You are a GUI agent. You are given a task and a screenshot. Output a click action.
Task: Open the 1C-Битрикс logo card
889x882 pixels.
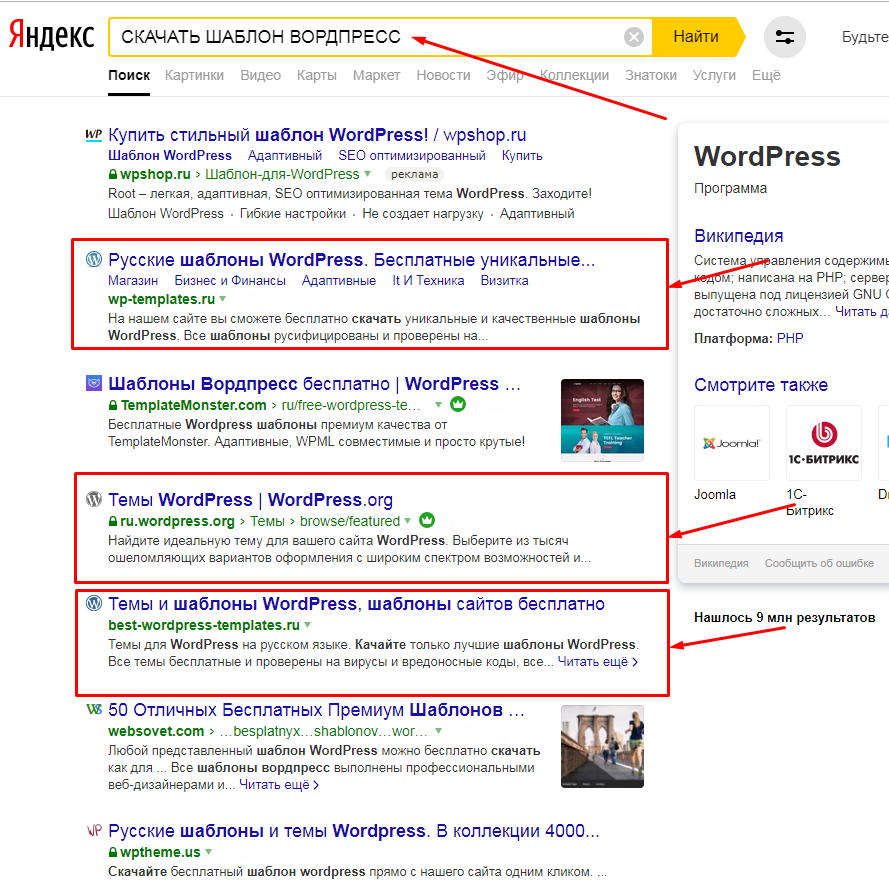click(824, 443)
